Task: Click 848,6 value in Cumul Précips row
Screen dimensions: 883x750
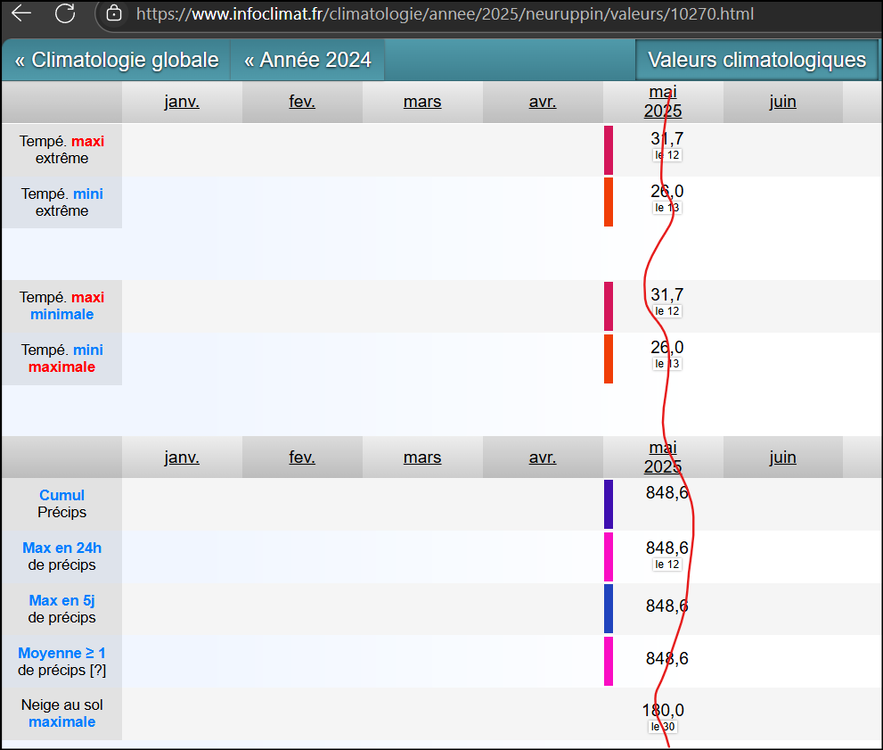Action: [x=667, y=493]
